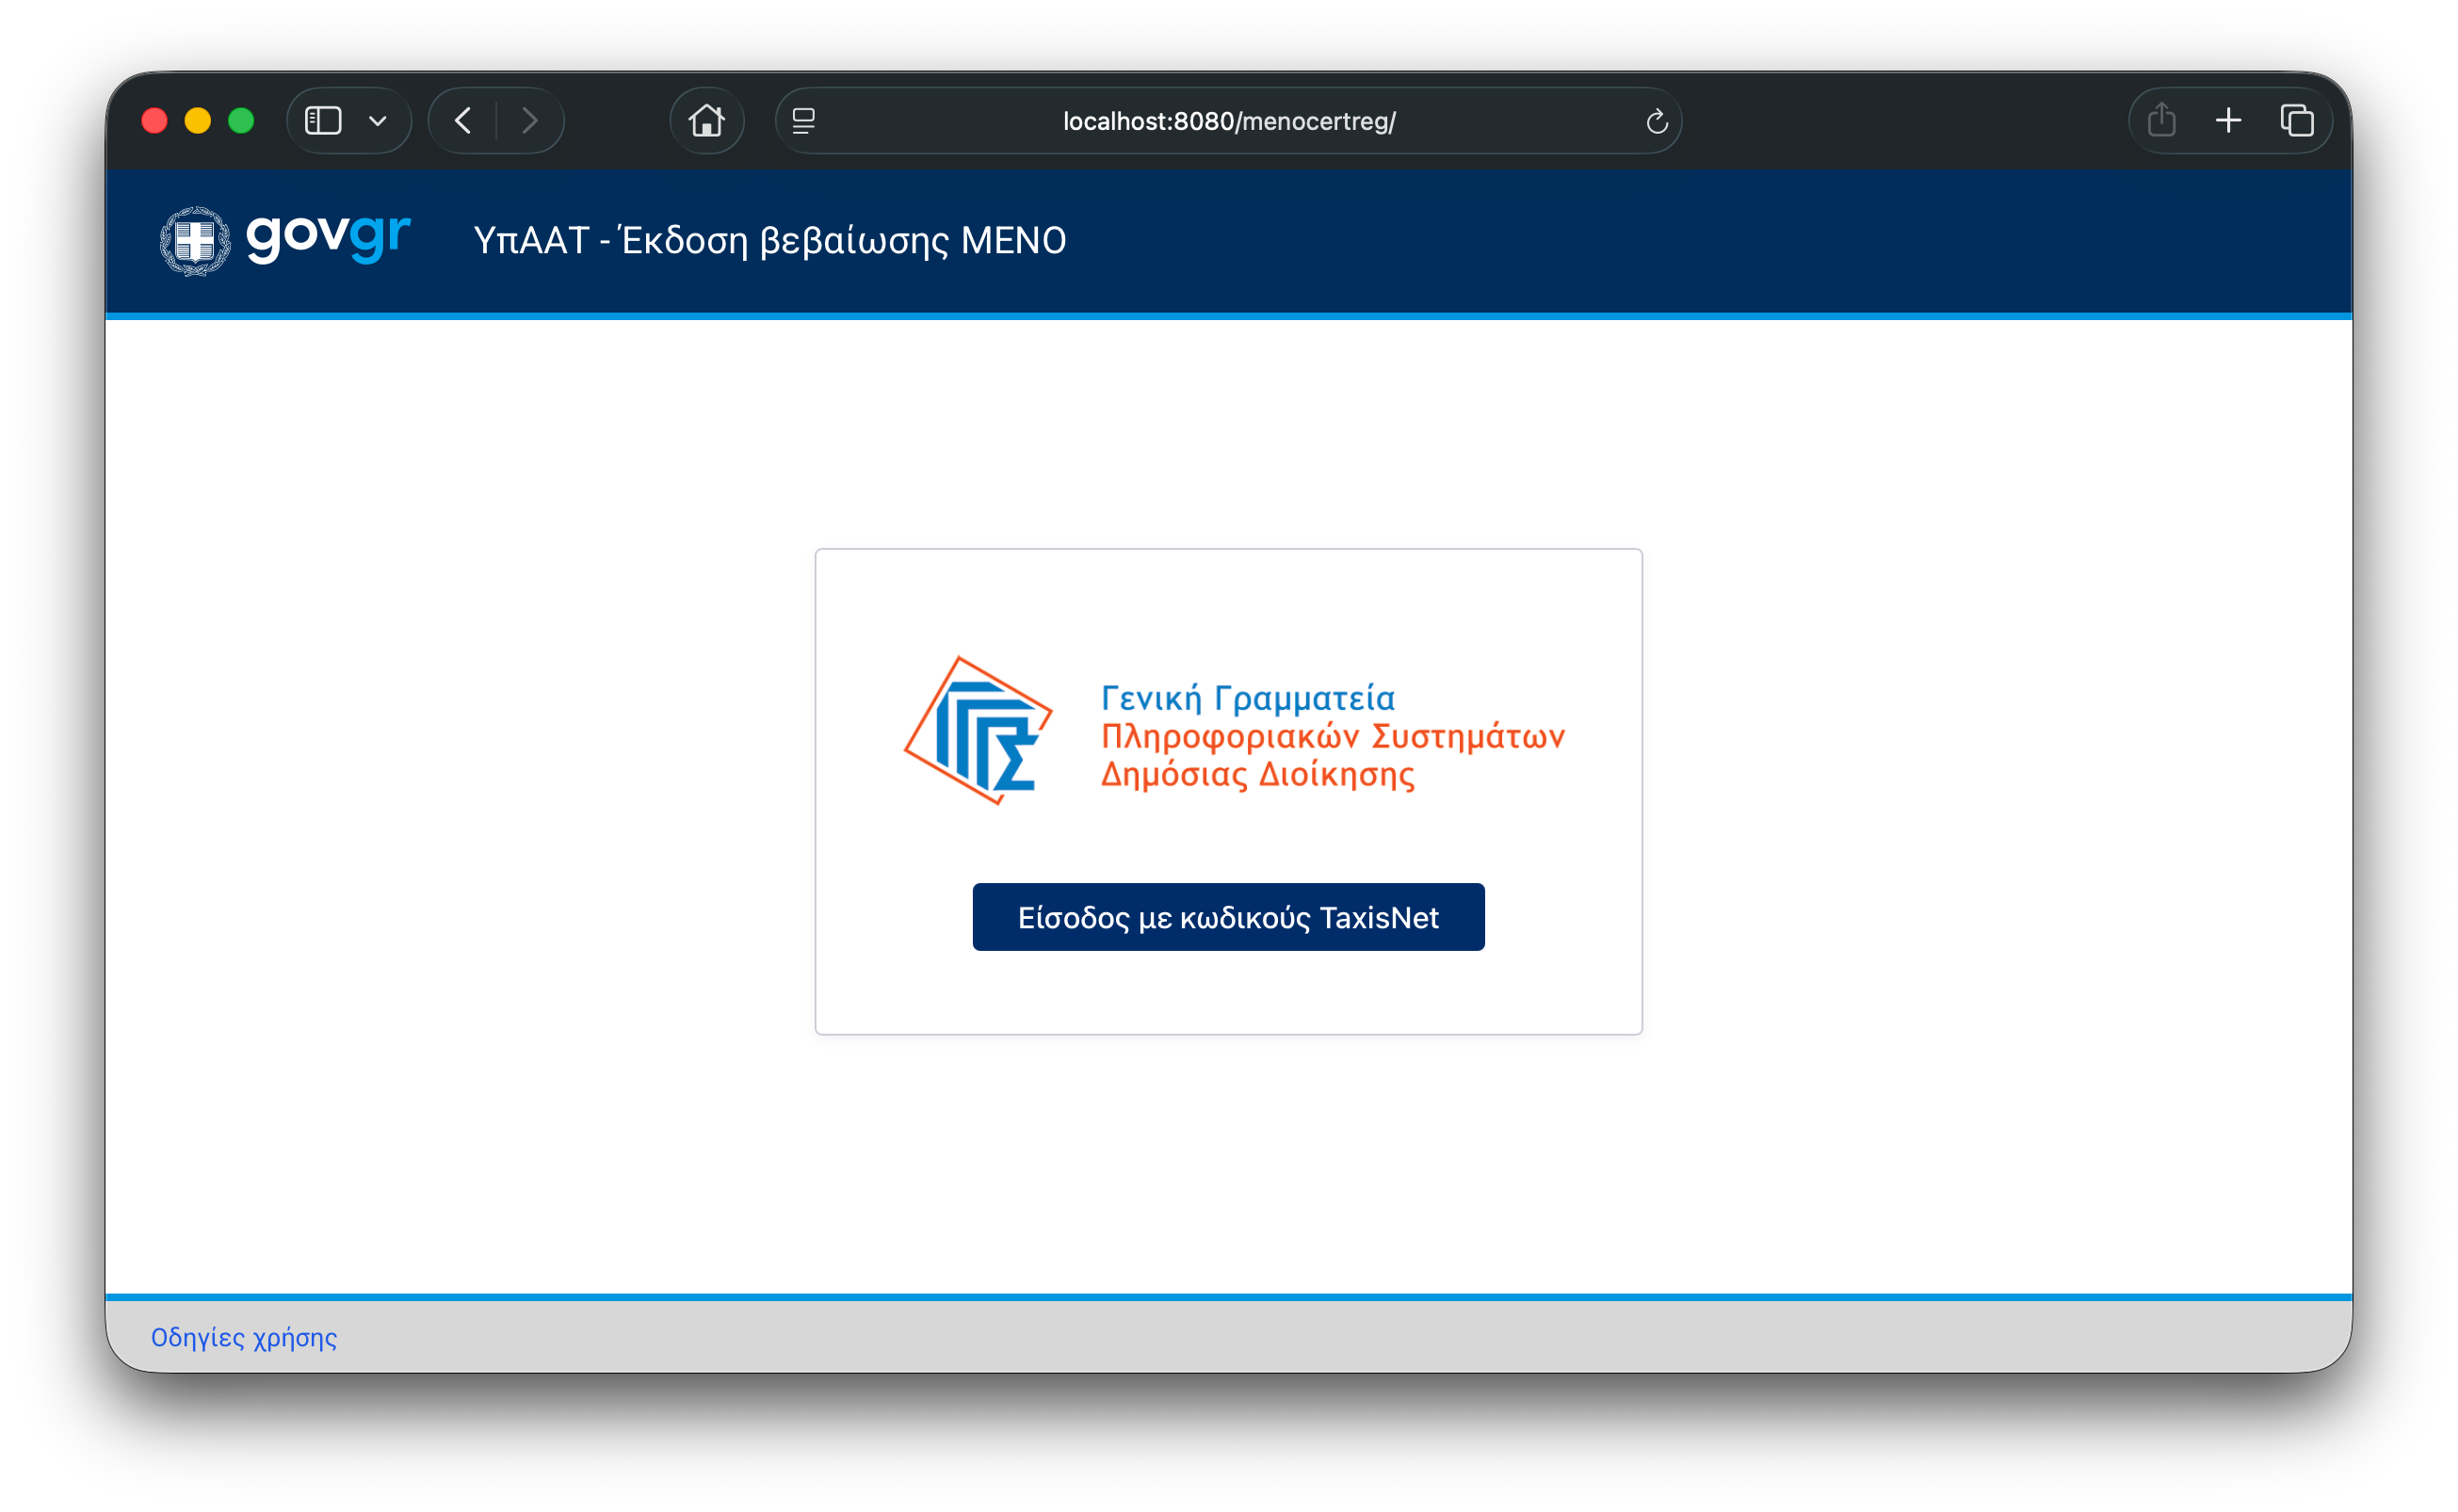This screenshot has width=2458, height=1512.
Task: Close the window with red button
Action: point(154,121)
